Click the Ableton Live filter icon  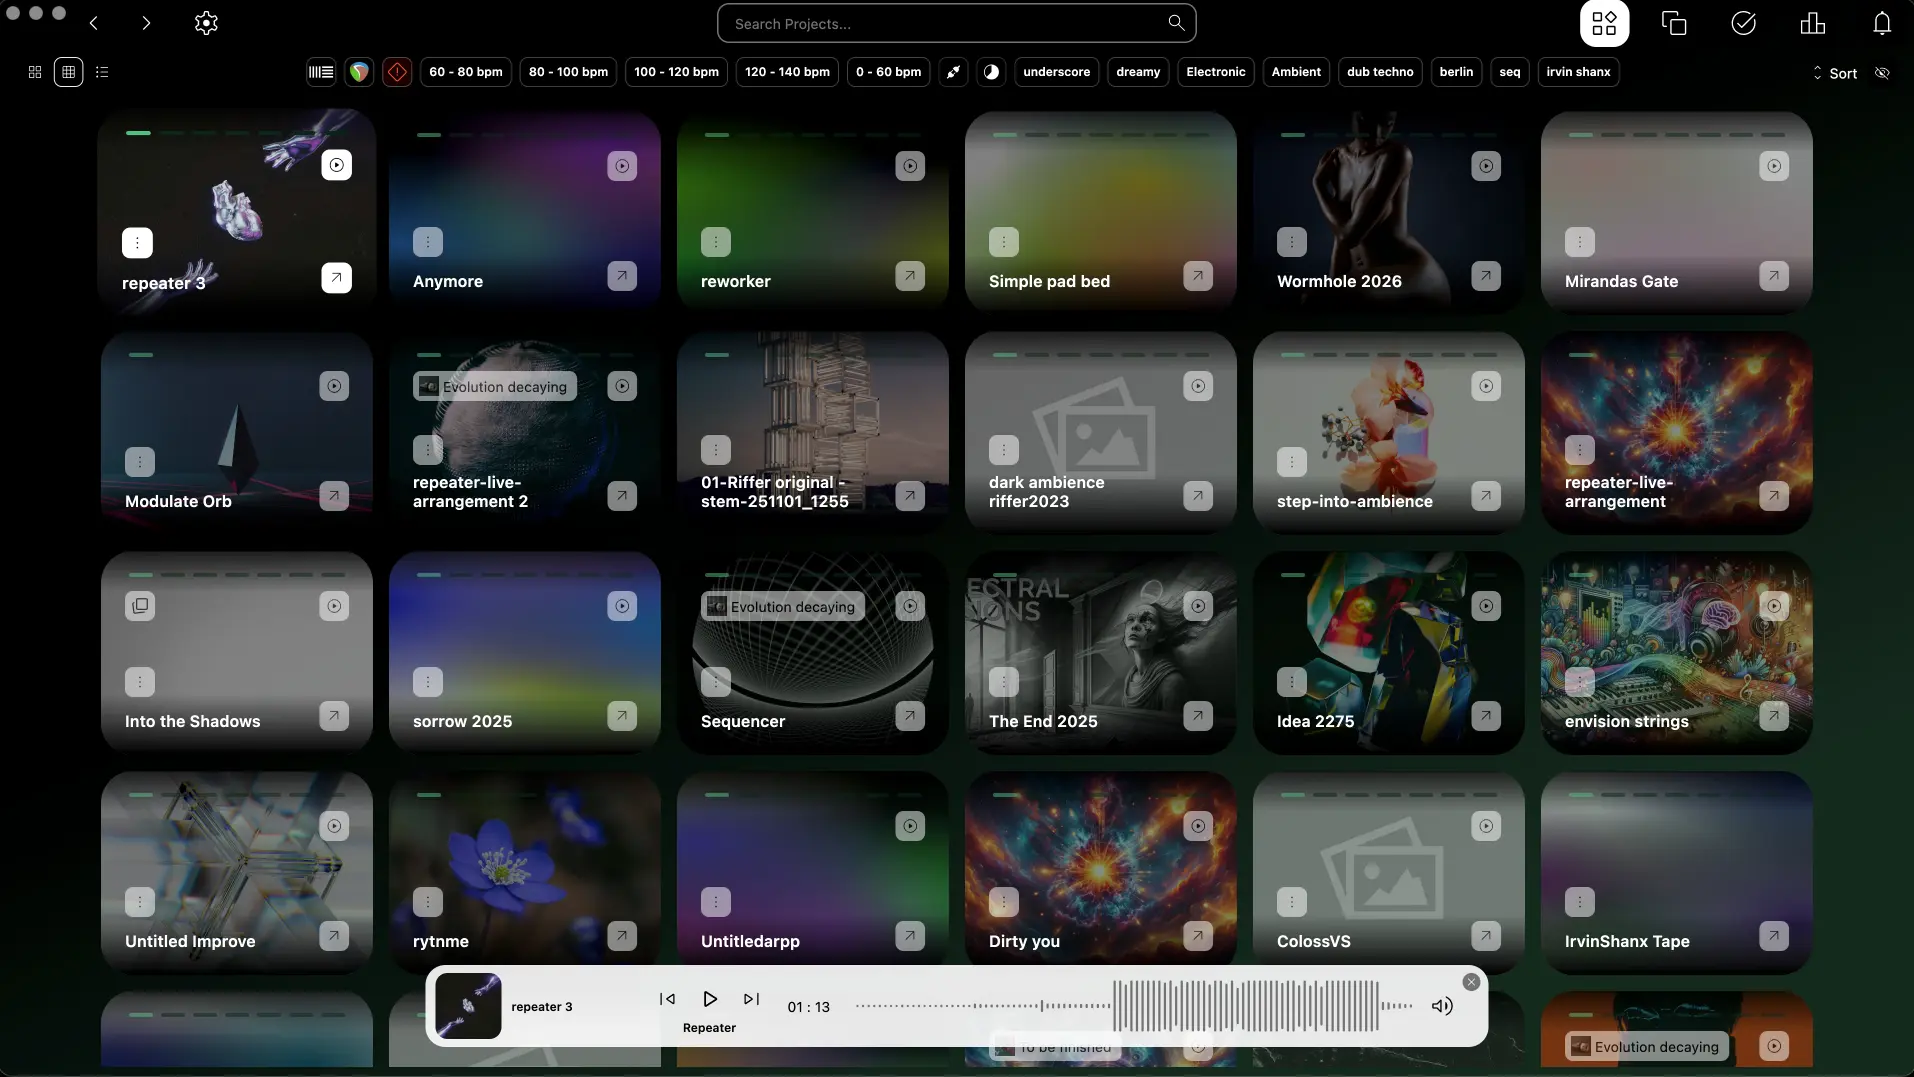(x=320, y=72)
